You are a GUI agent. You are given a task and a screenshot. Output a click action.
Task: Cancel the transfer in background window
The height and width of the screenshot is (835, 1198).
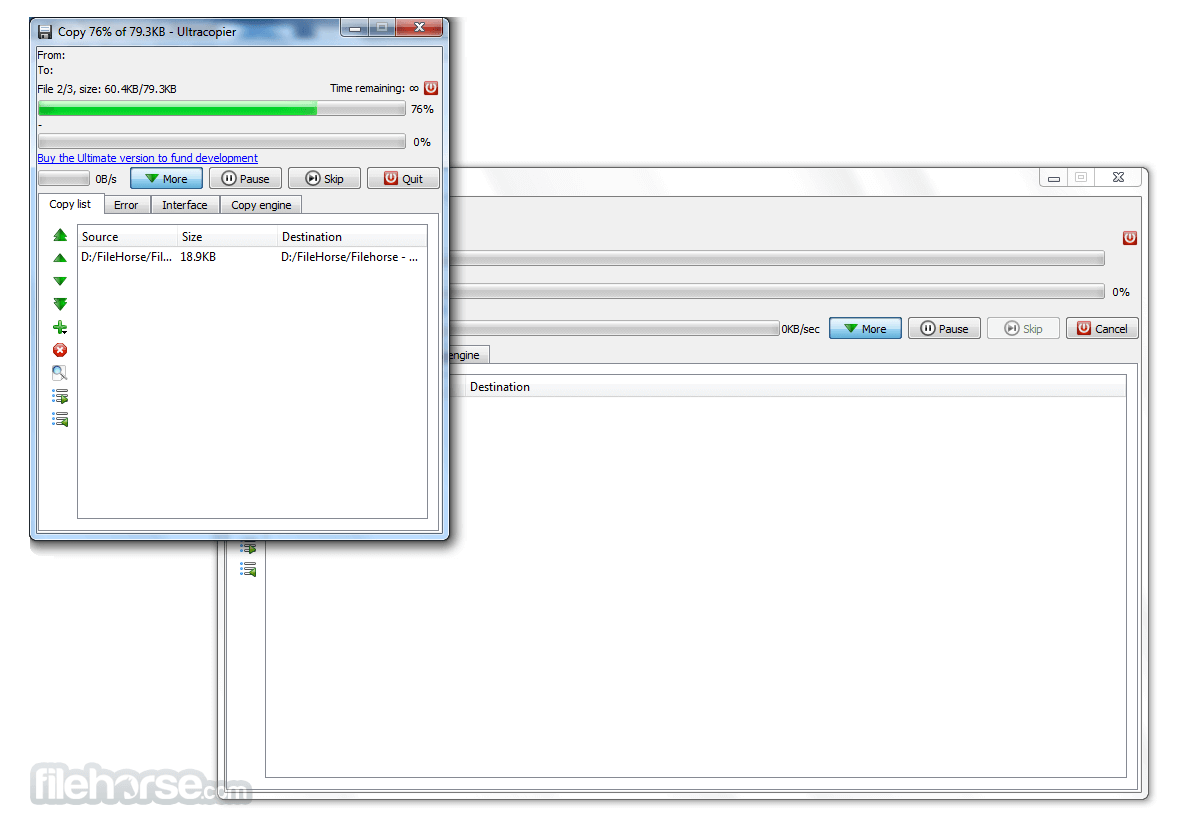(1102, 328)
